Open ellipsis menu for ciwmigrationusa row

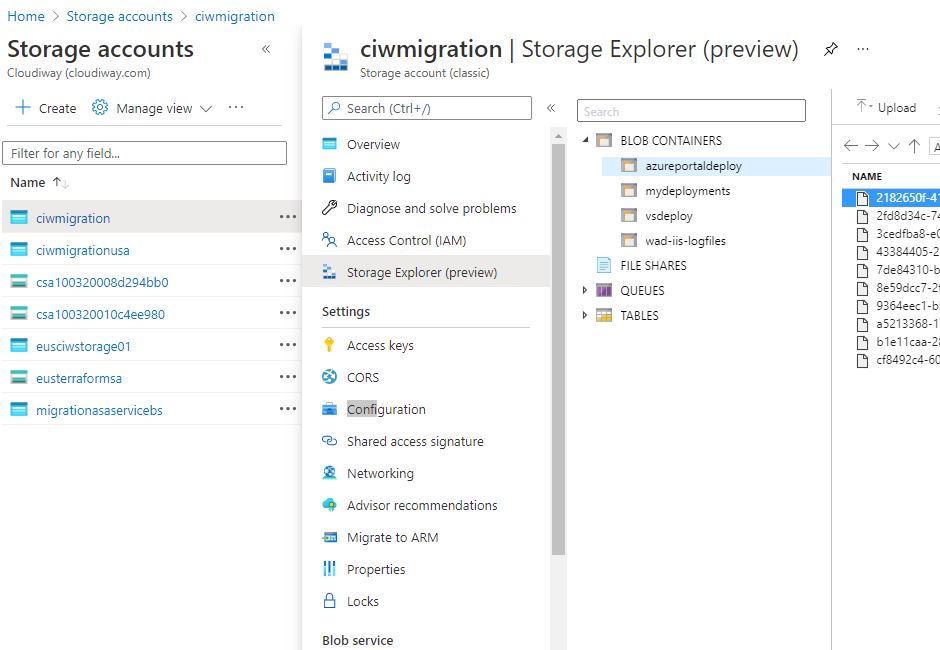(288, 248)
